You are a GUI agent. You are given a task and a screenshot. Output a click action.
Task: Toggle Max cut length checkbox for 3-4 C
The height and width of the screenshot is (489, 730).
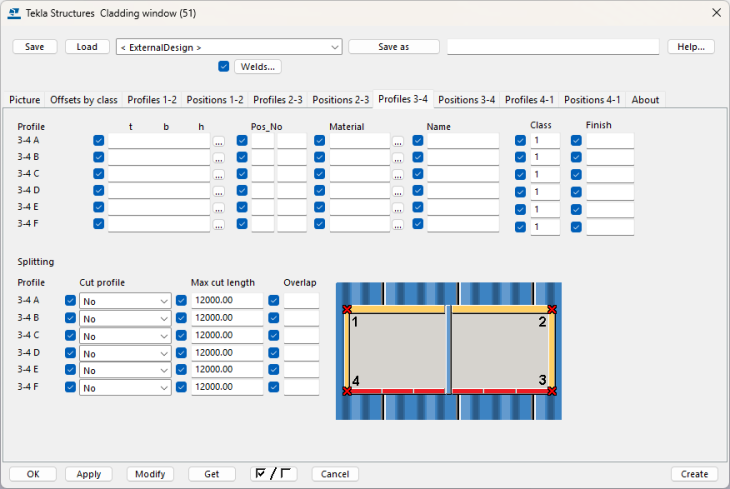182,335
